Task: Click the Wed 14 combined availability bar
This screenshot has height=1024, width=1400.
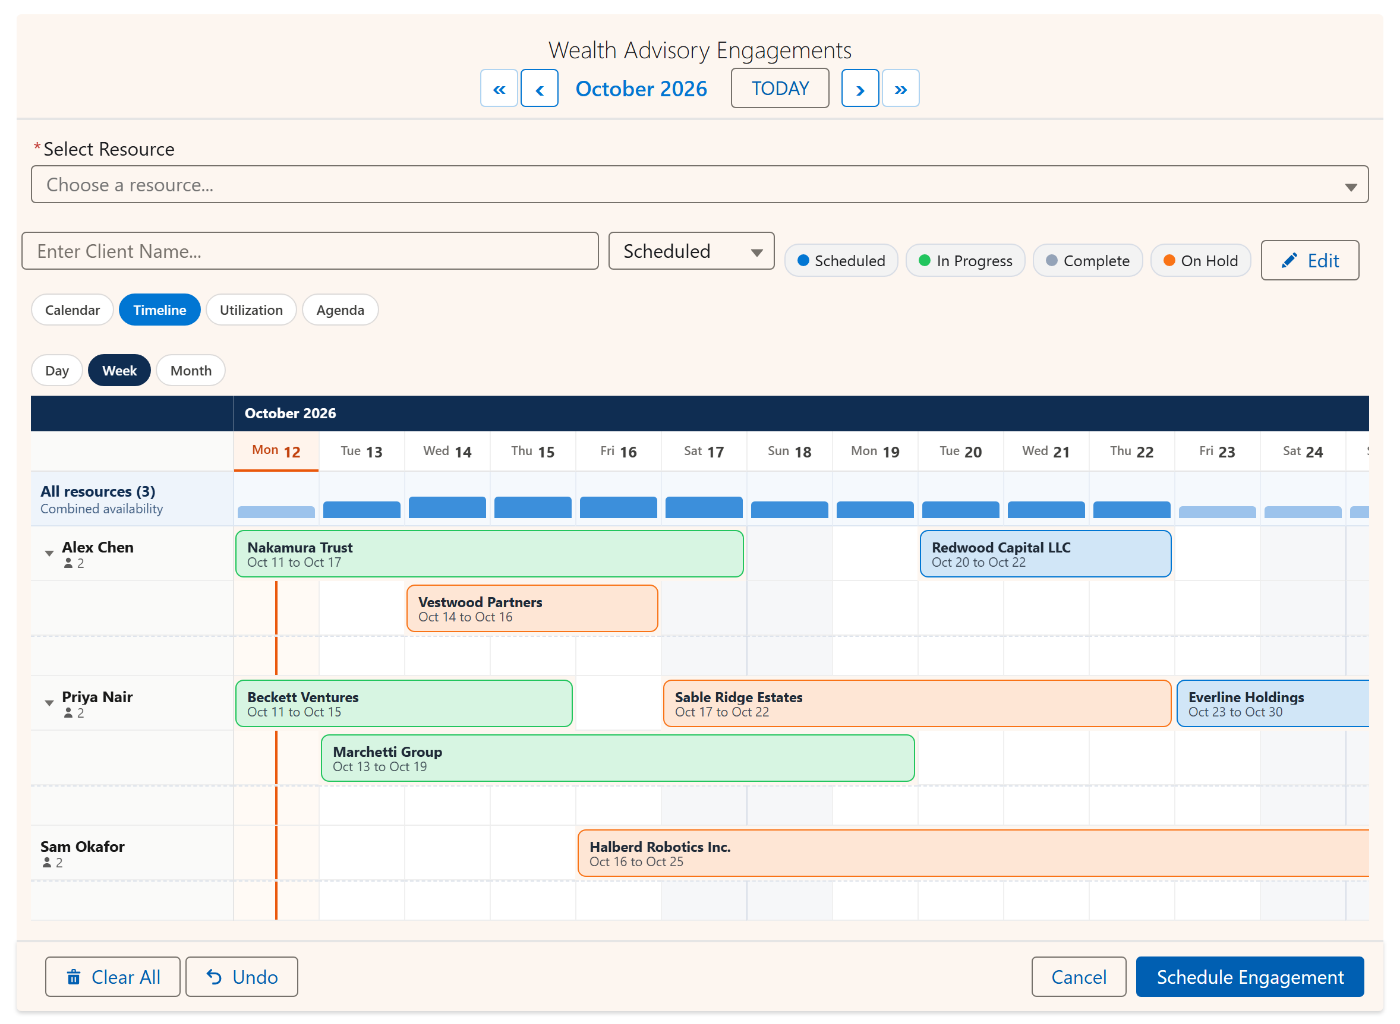Action: point(447,507)
